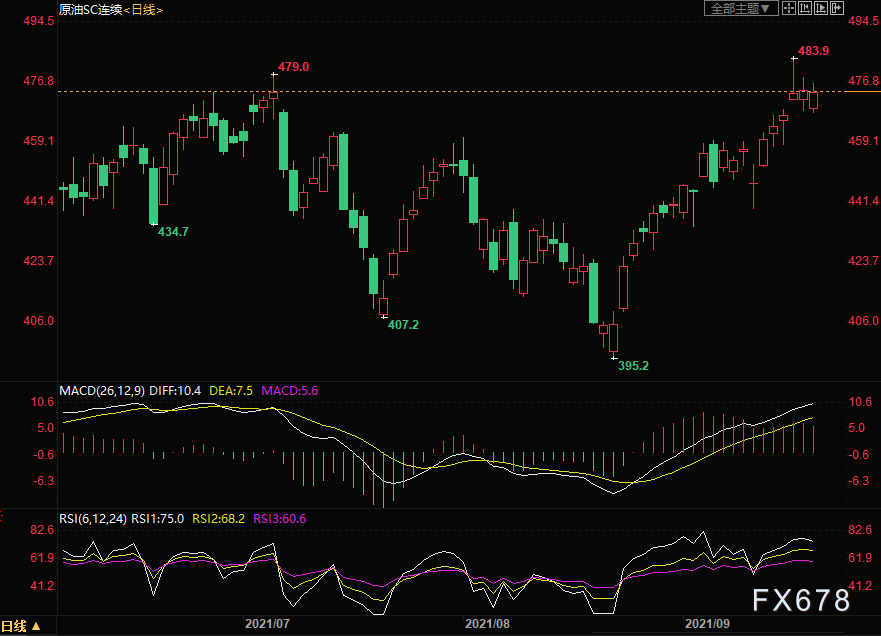This screenshot has height=636, width=881.
Task: Click the orange dashed horizontal price line
Action: point(449,91)
